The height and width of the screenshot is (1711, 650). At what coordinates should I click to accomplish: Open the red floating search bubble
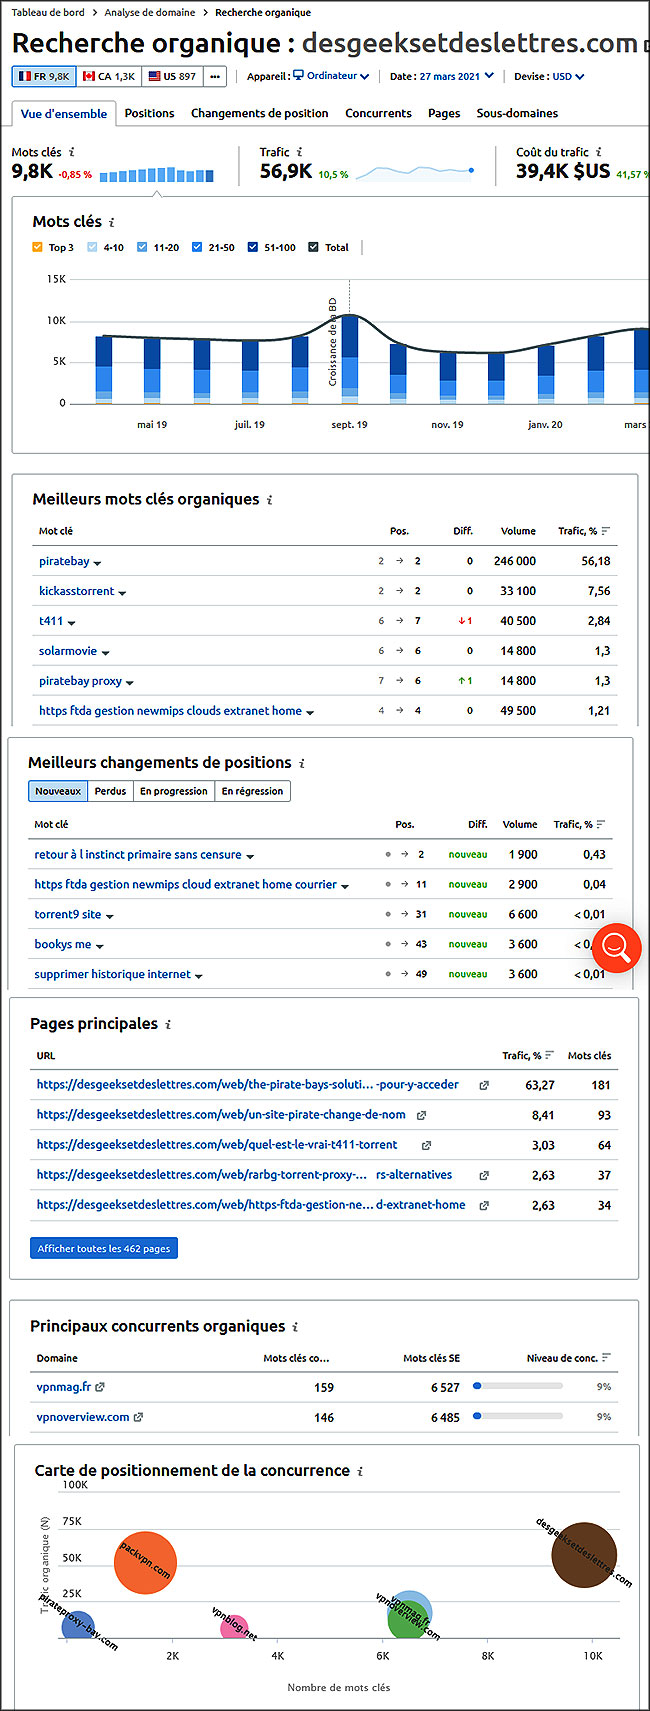point(616,947)
